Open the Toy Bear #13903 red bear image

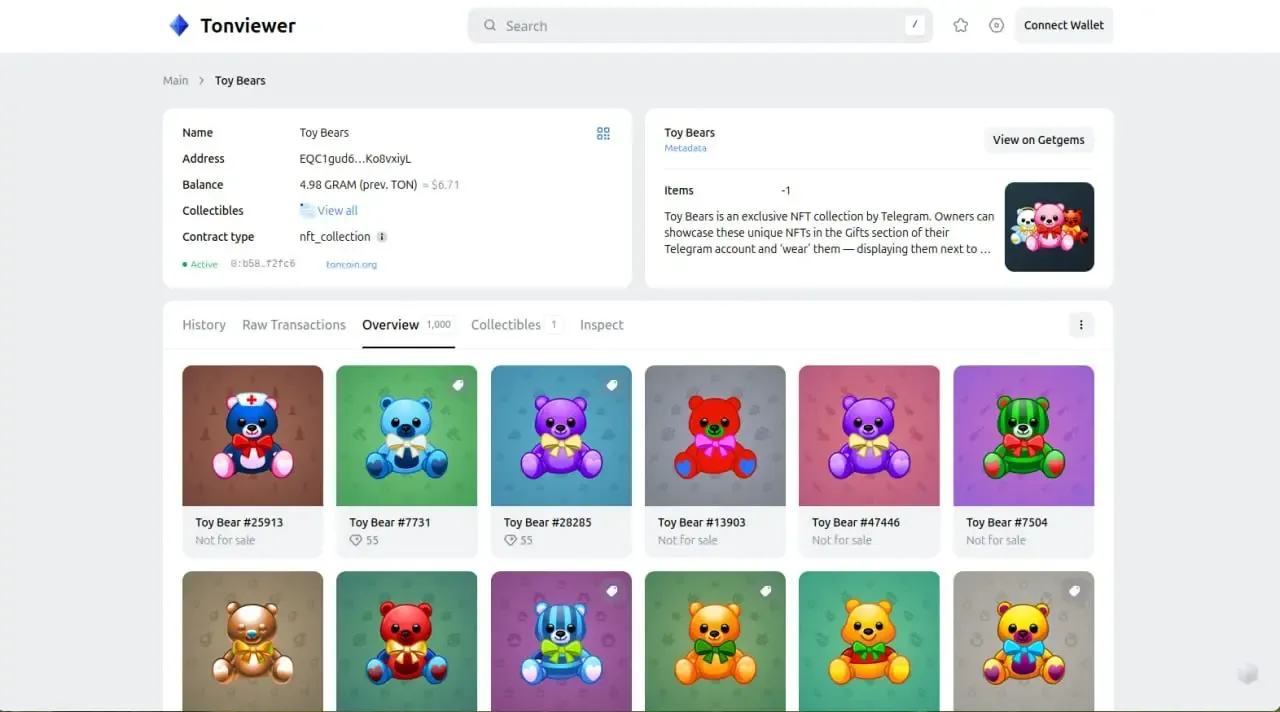tap(715, 436)
